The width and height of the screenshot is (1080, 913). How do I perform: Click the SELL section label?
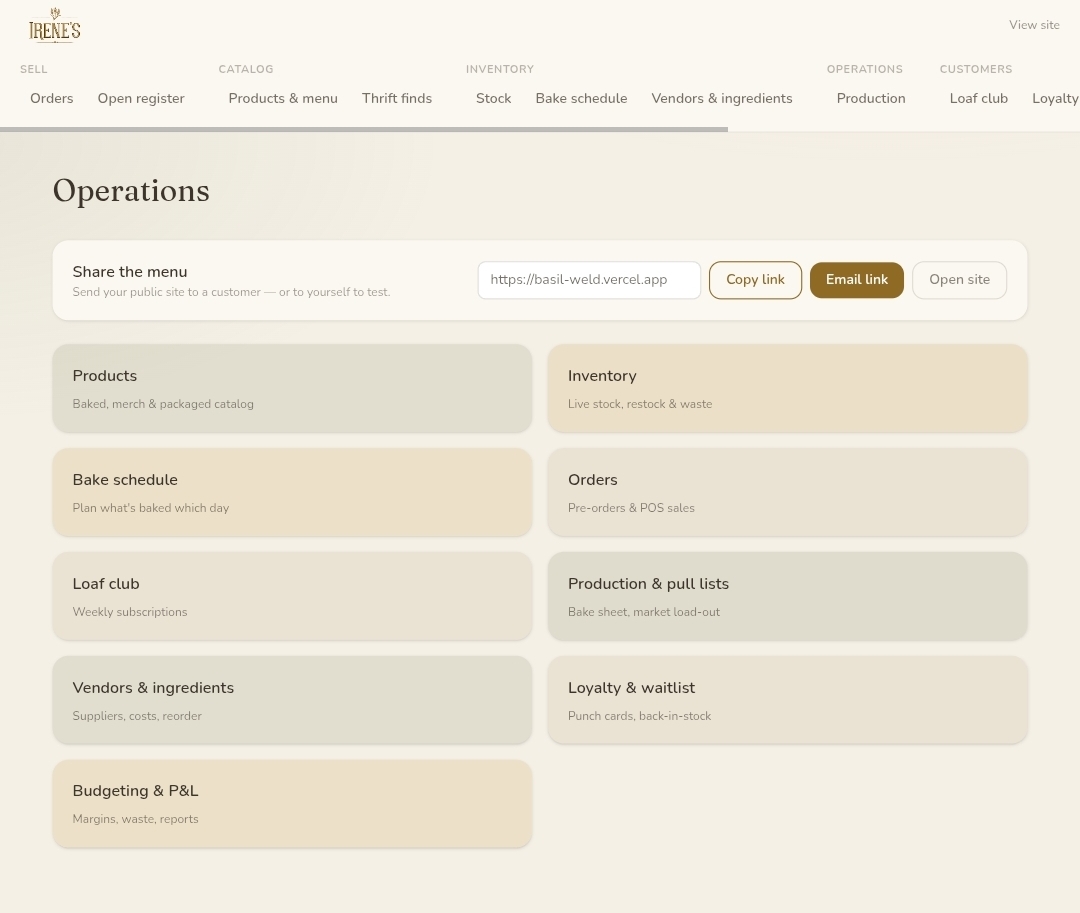[34, 70]
